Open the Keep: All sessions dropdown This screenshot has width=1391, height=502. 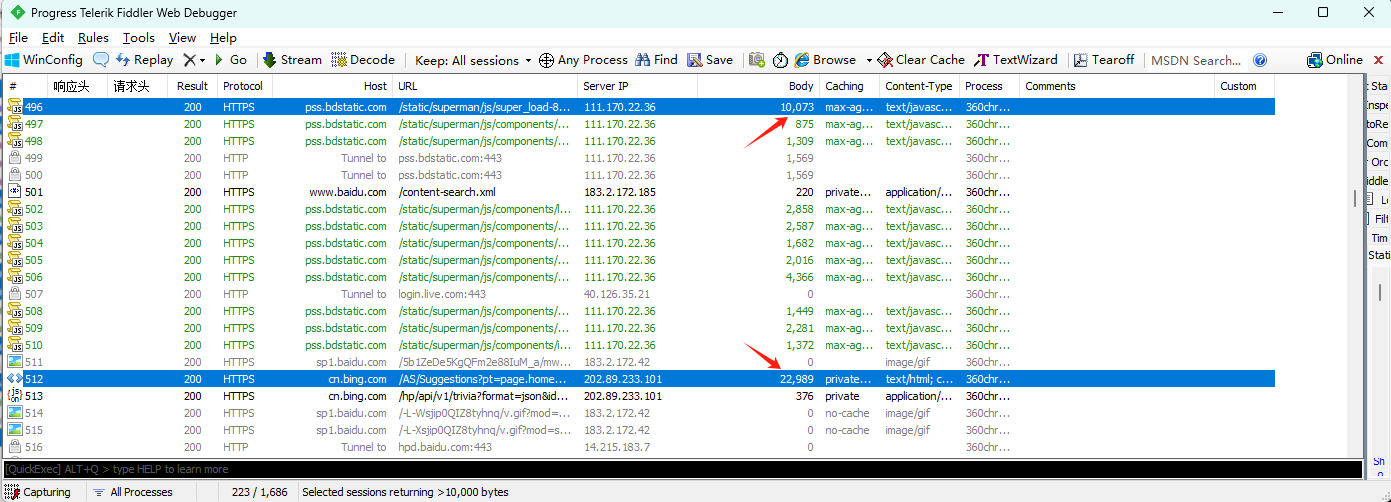473,60
